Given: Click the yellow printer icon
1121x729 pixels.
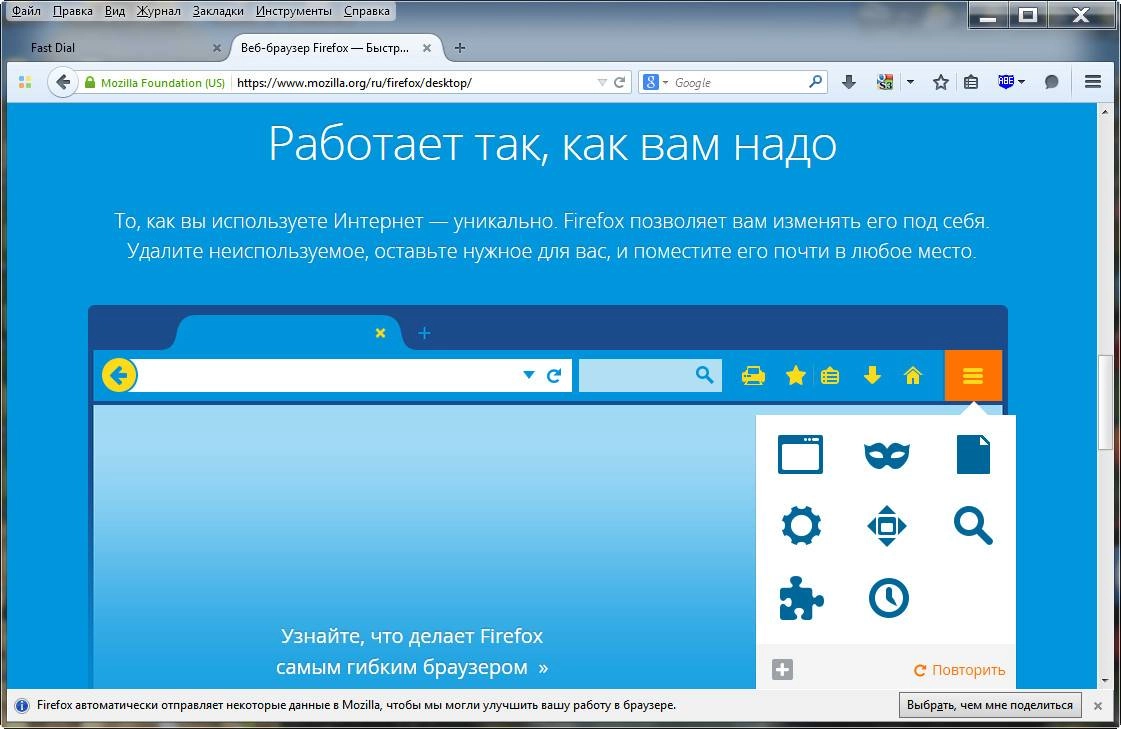Looking at the screenshot, I should 753,375.
